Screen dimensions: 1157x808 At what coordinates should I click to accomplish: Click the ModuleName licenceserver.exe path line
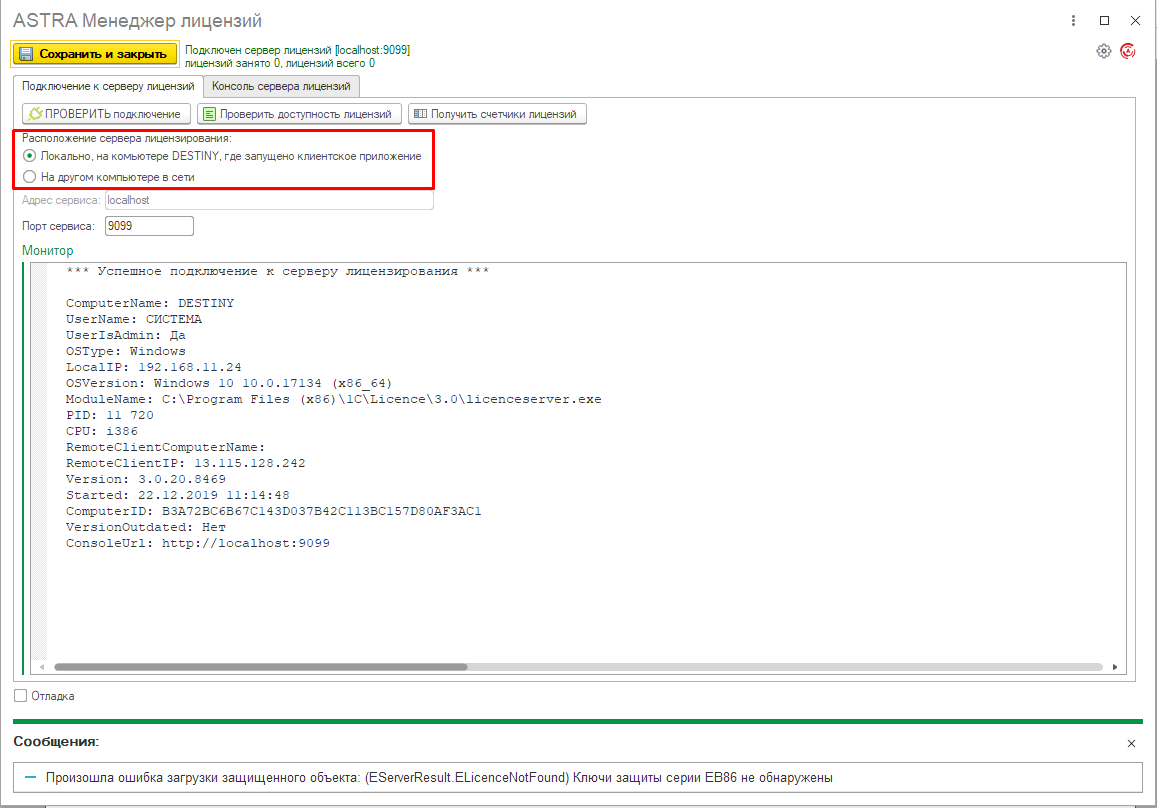tap(334, 399)
